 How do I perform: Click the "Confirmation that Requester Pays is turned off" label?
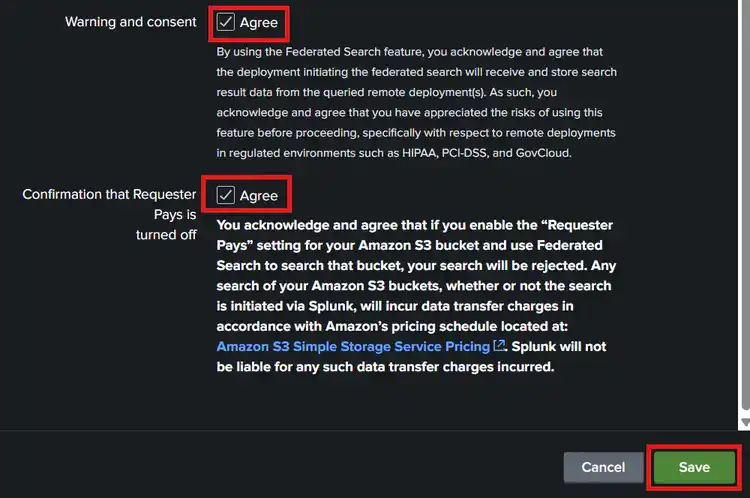(x=110, y=214)
